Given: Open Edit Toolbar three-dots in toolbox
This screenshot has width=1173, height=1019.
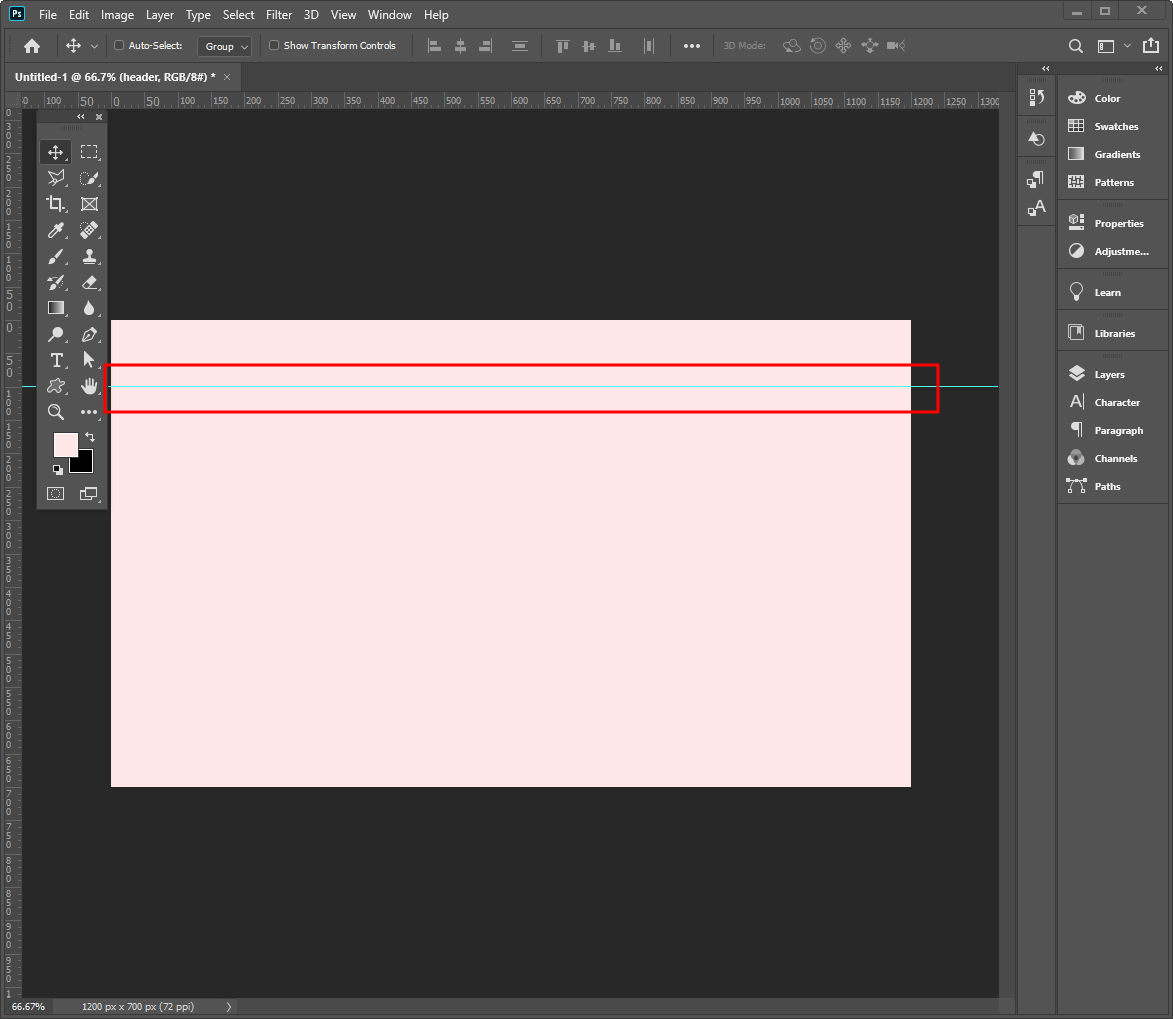Looking at the screenshot, I should point(89,412).
